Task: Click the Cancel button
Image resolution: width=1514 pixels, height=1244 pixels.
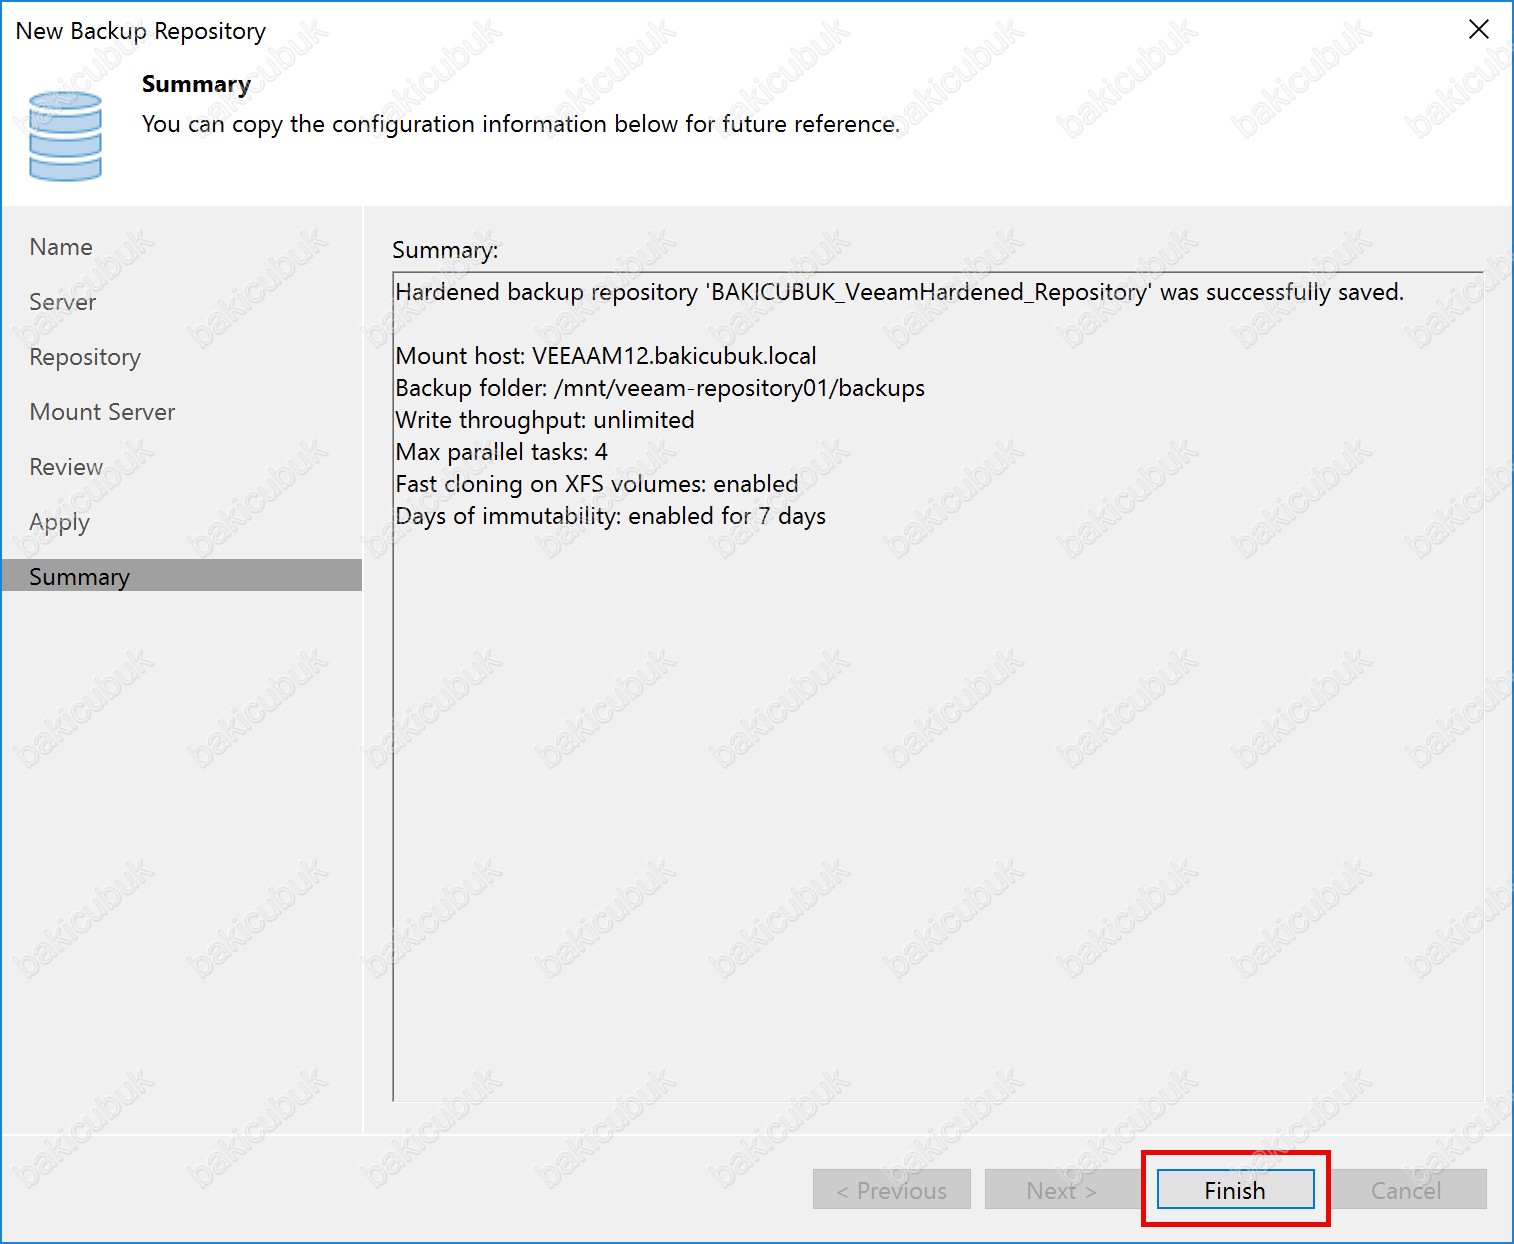Action: 1405,1190
